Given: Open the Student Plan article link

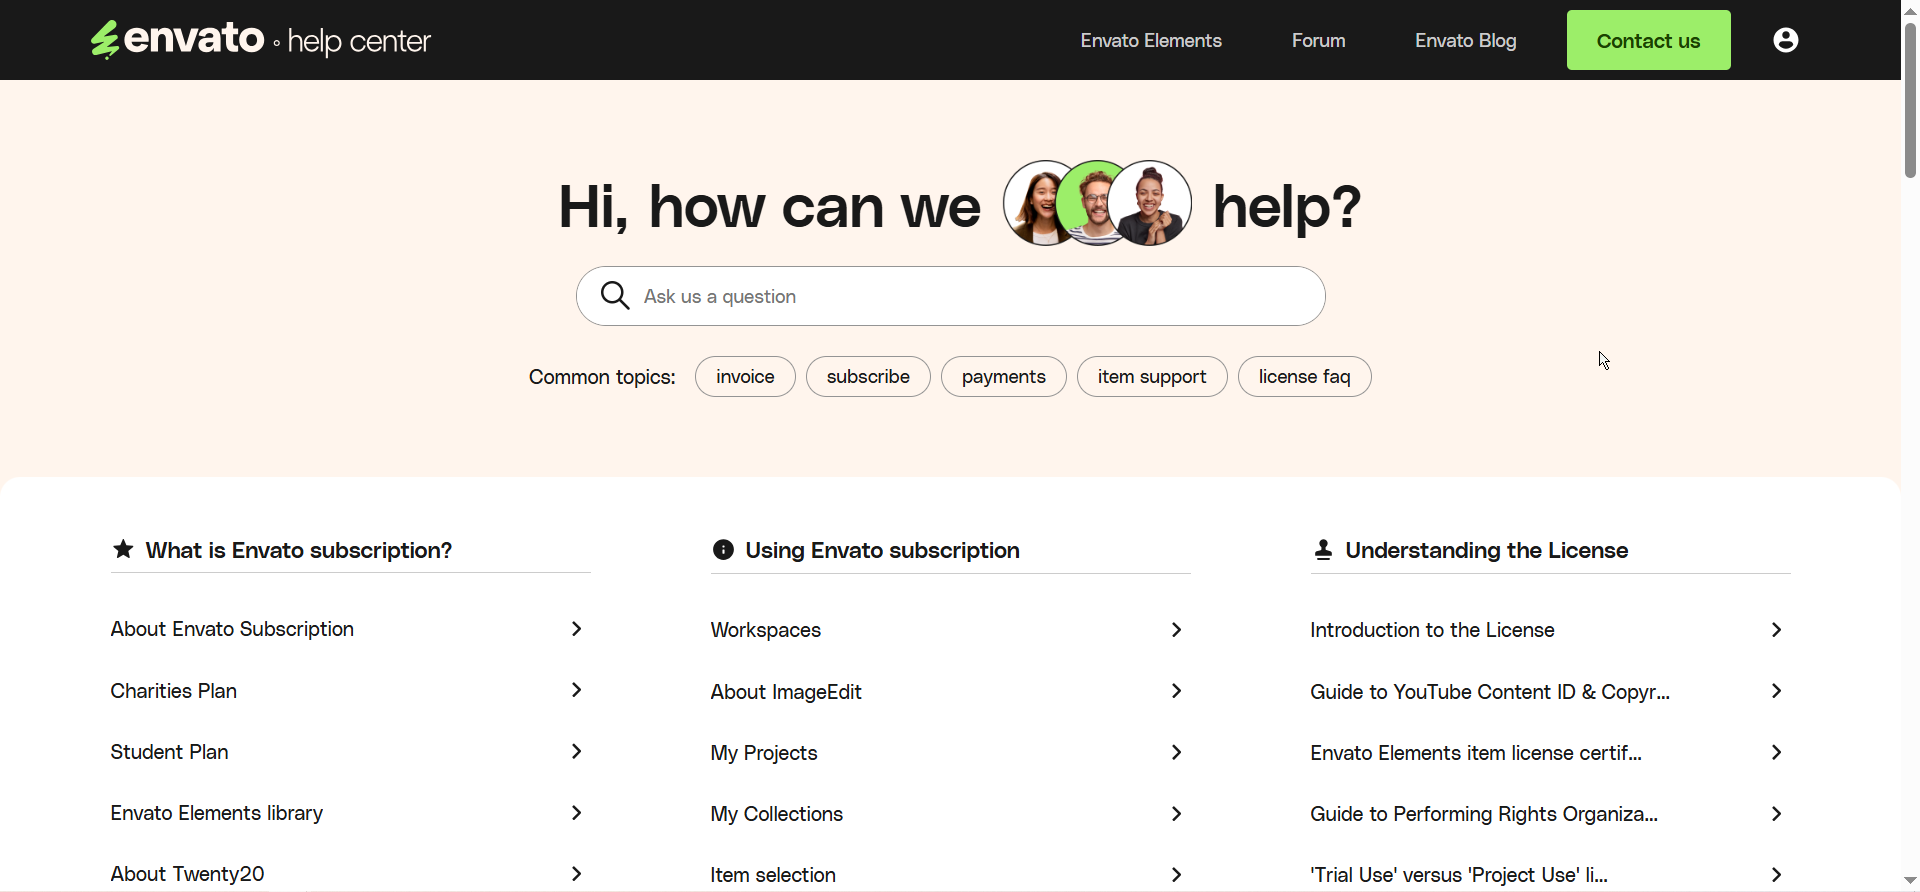Looking at the screenshot, I should [x=170, y=752].
